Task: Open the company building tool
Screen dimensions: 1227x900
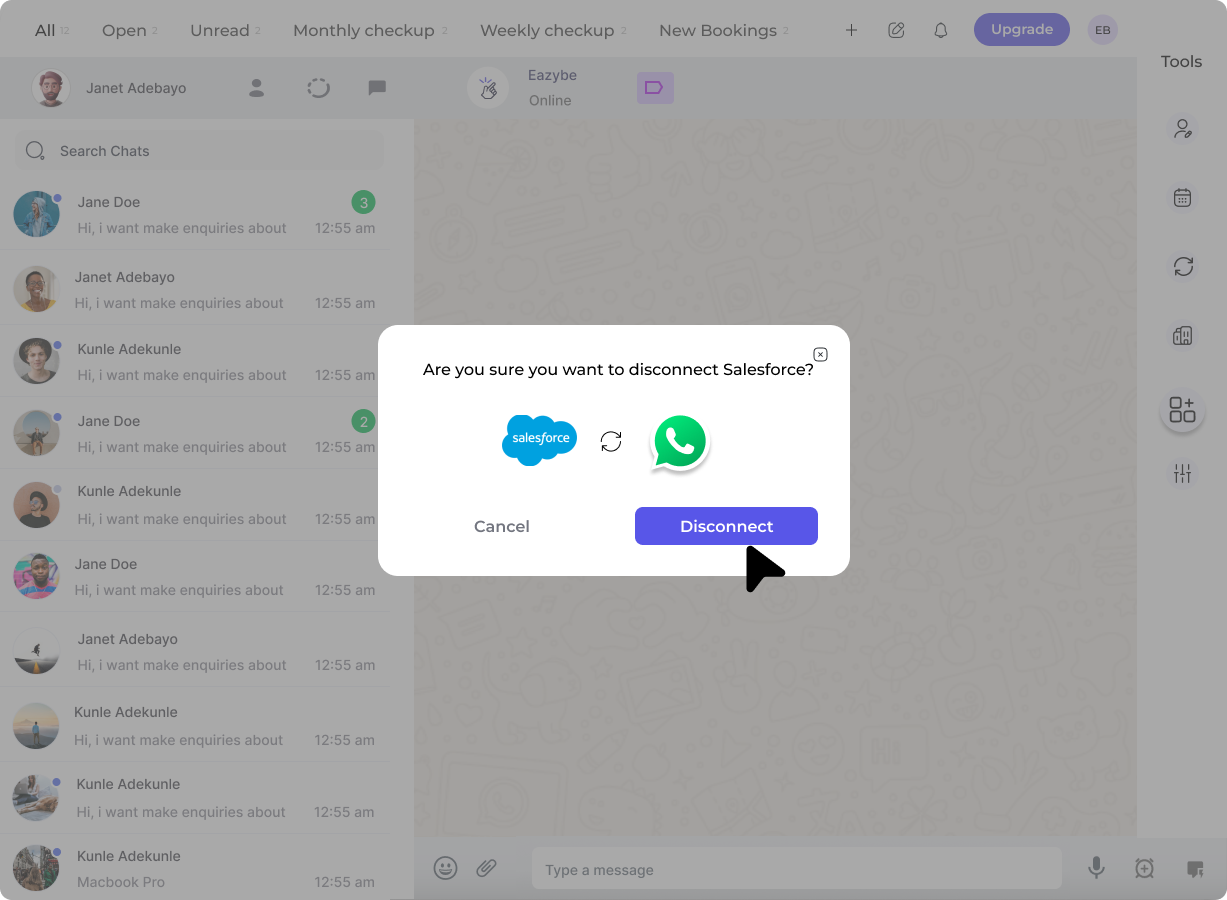Action: (1182, 336)
